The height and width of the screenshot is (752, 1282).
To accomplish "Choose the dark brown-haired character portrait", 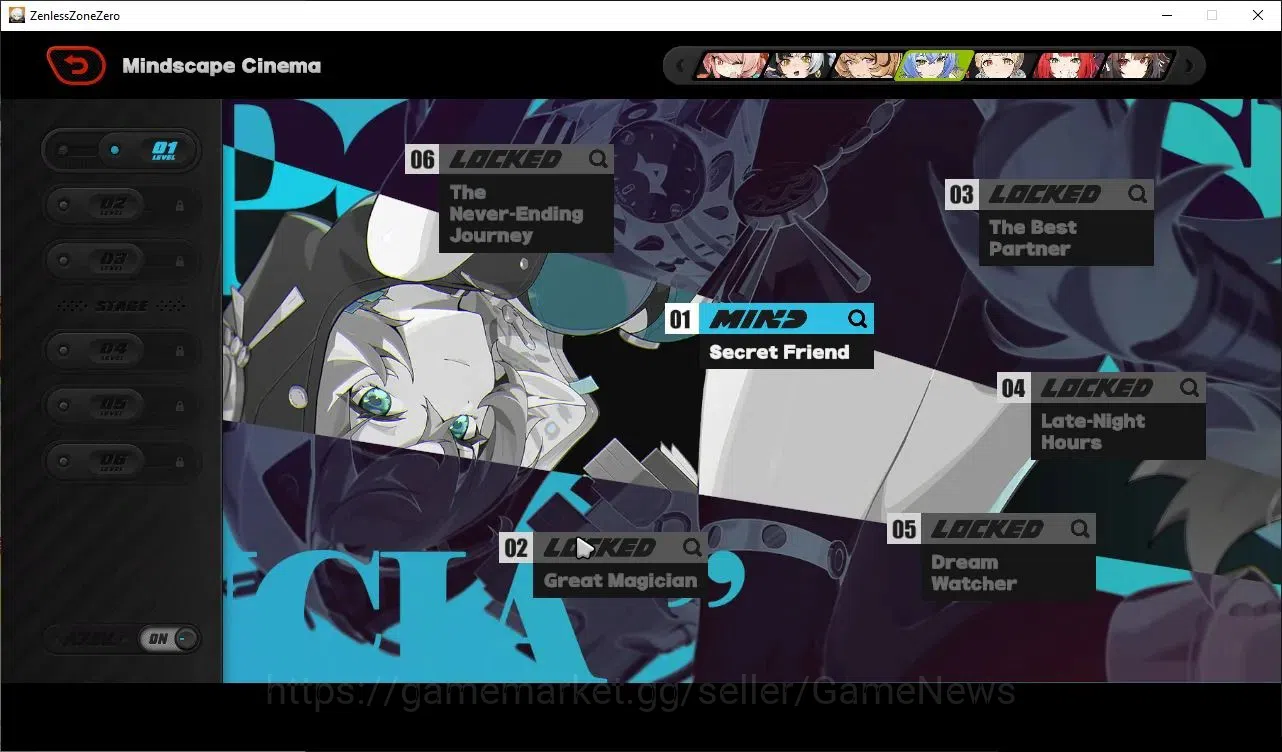I will click(1137, 66).
